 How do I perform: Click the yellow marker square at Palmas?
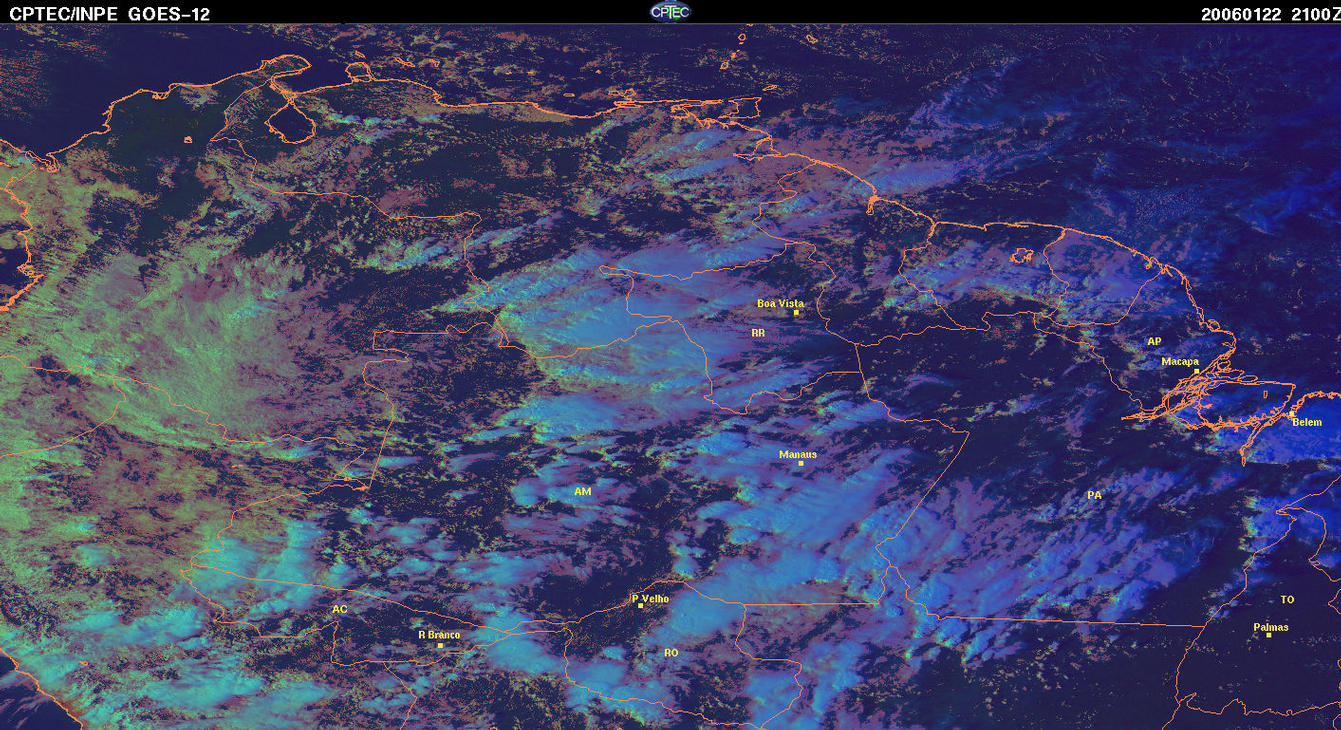click(1268, 636)
